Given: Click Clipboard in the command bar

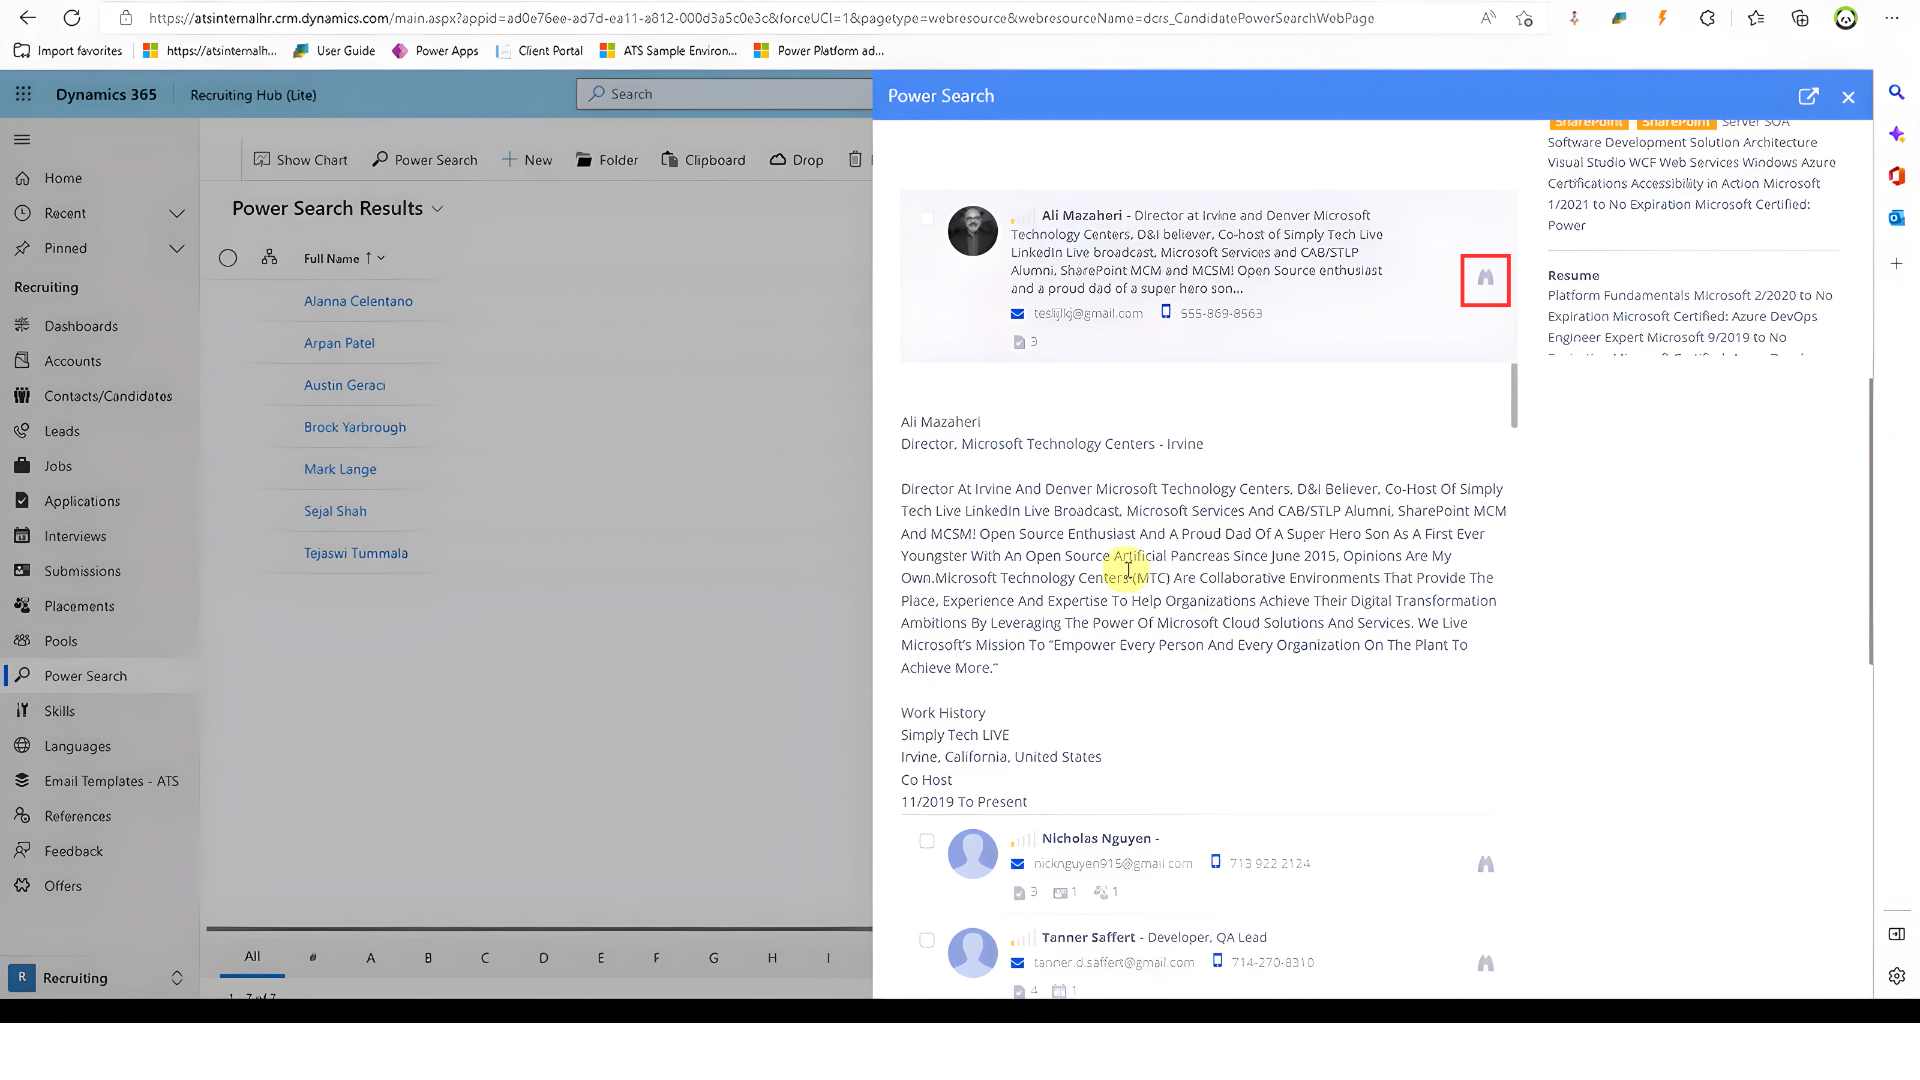Looking at the screenshot, I should point(703,160).
